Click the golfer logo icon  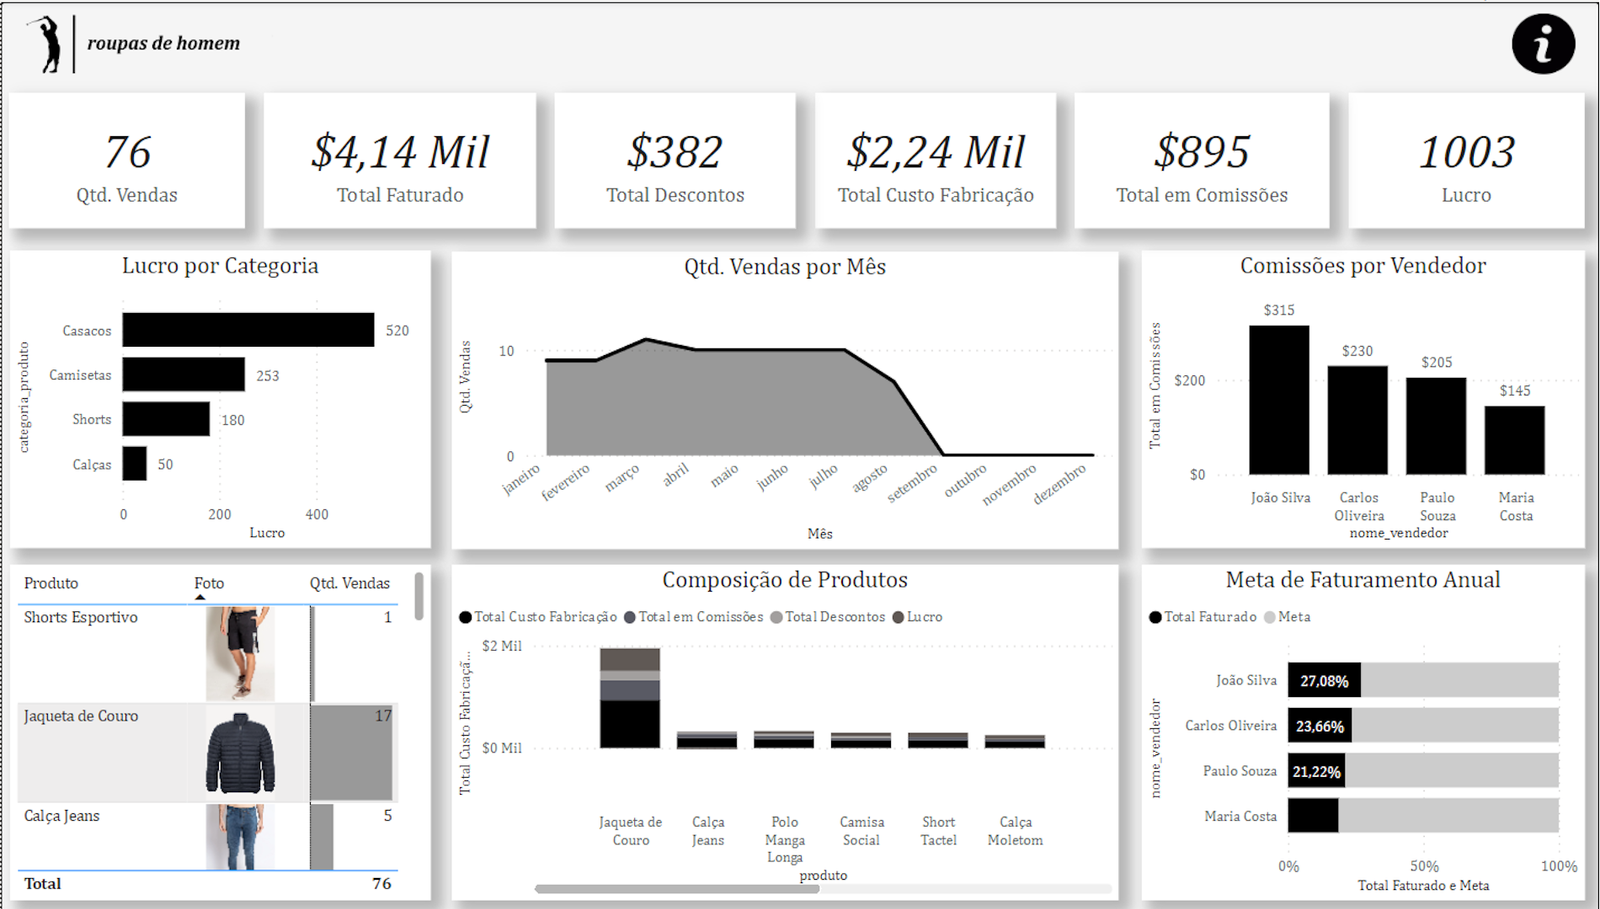(x=46, y=44)
